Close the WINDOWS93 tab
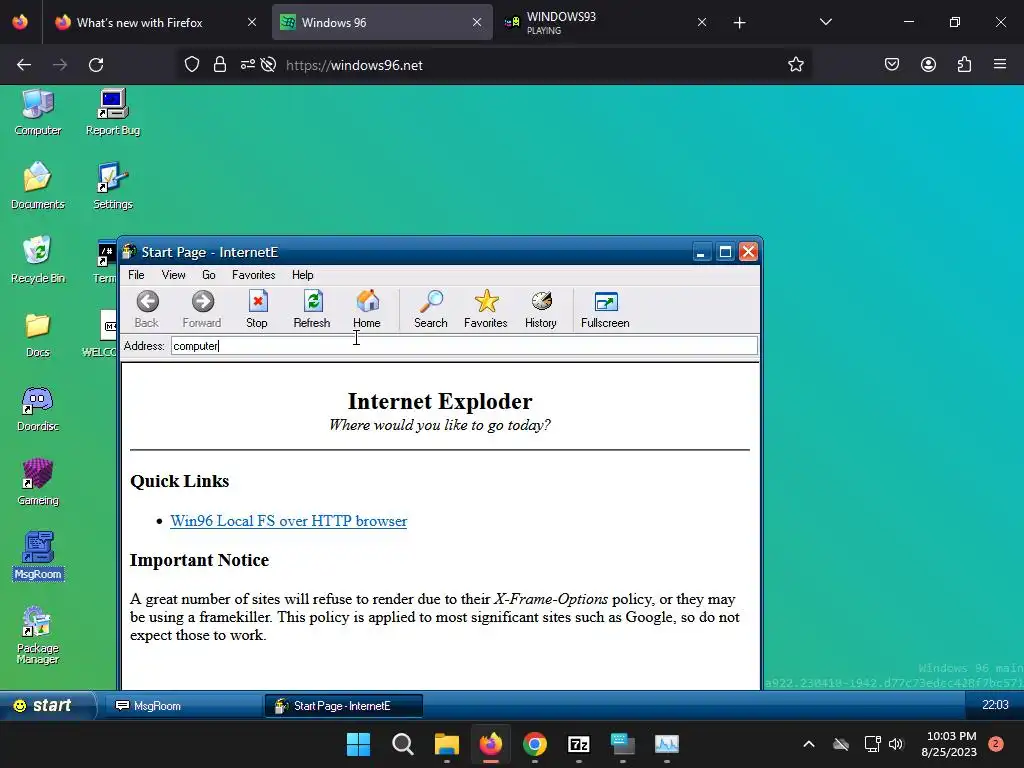The width and height of the screenshot is (1024, 768). point(702,22)
